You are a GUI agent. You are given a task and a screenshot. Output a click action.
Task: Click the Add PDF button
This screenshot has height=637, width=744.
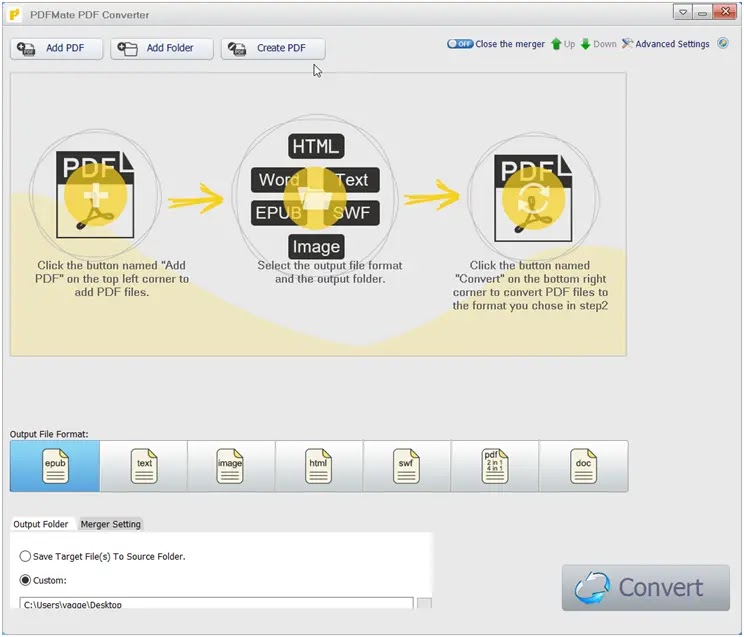pos(56,48)
